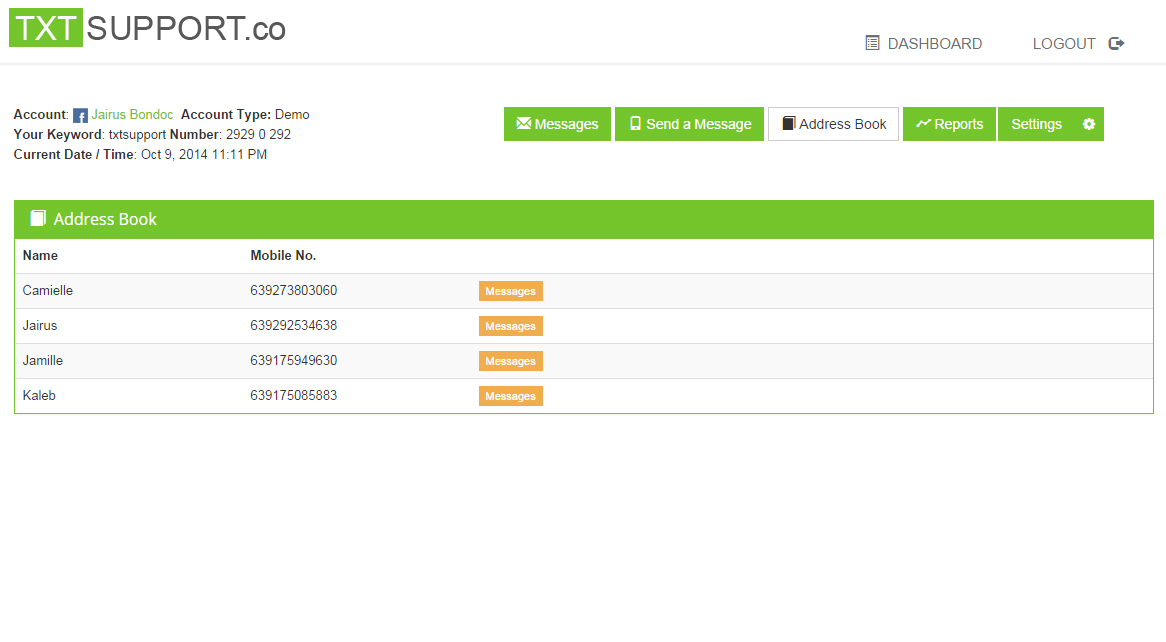Click the gear icon next to Settings
The height and width of the screenshot is (642, 1166).
(1089, 124)
